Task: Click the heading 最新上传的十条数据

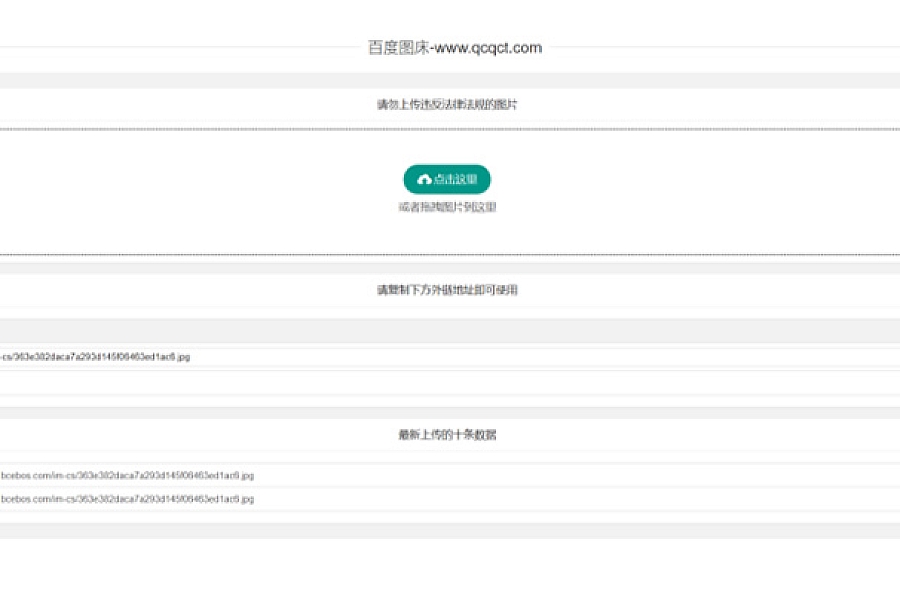Action: pyautogui.click(x=447, y=435)
